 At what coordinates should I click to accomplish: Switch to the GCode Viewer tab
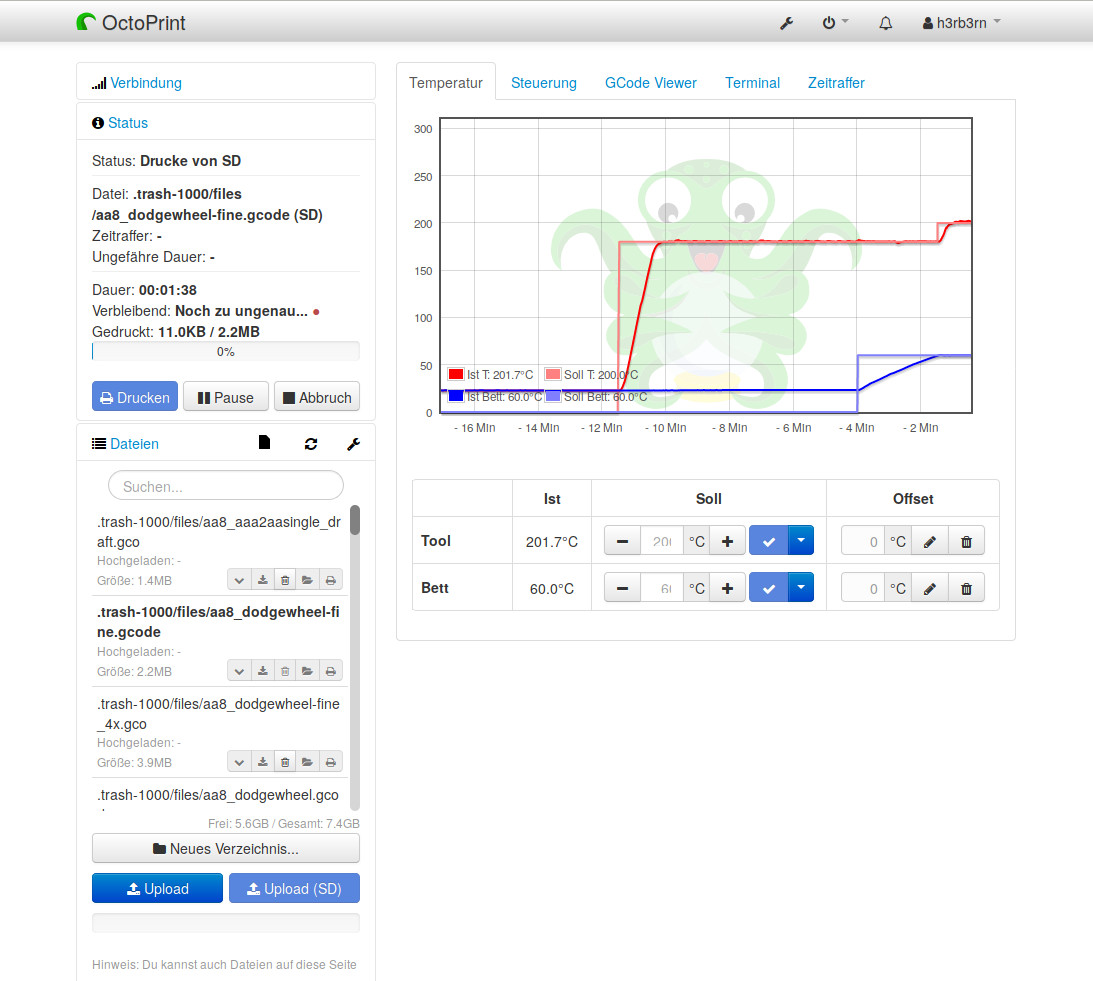click(650, 83)
